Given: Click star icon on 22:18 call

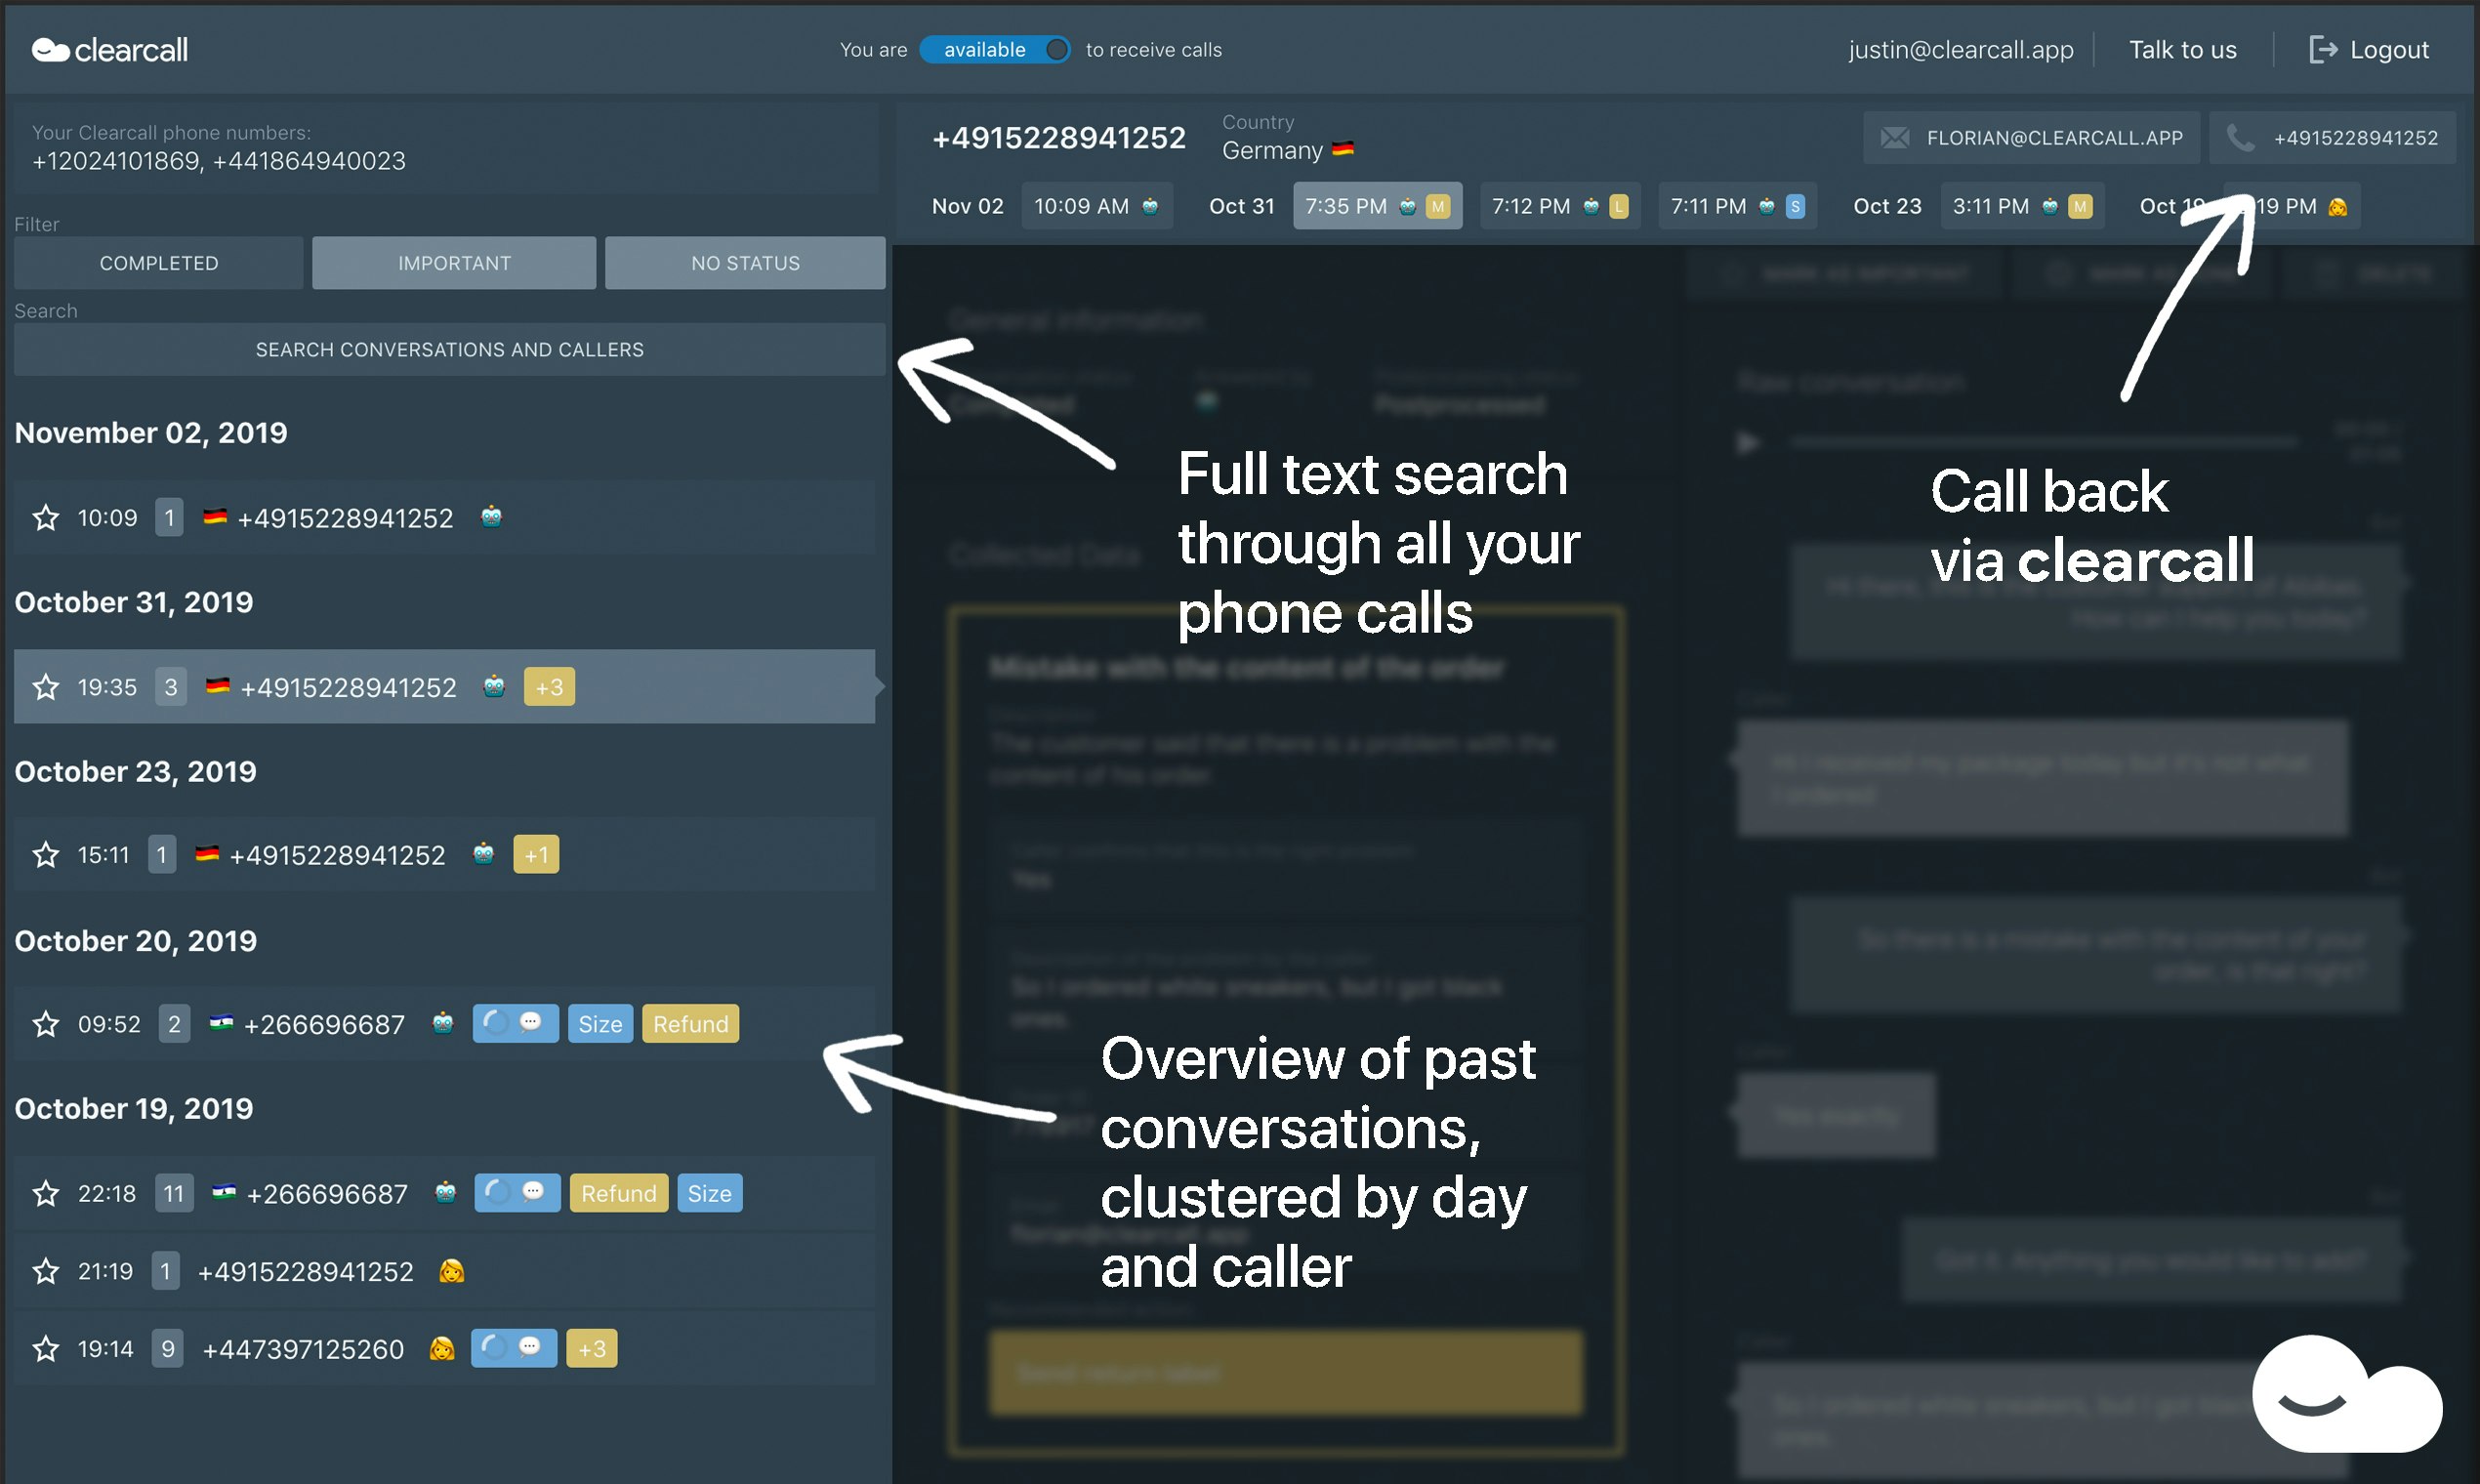Looking at the screenshot, I should 45,1194.
